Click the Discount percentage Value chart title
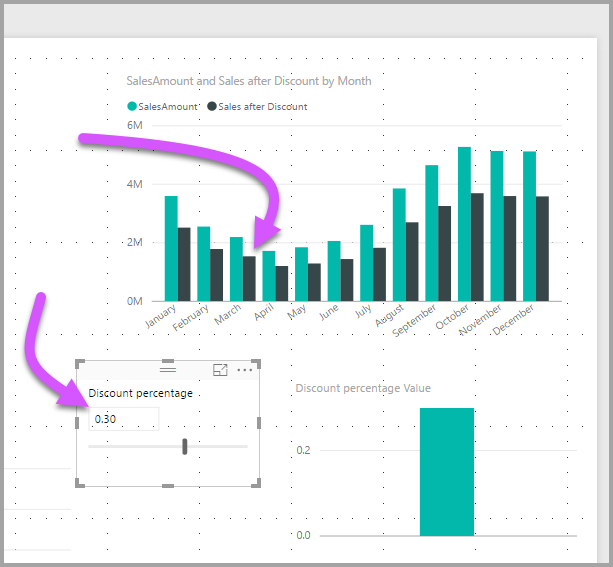 point(363,388)
